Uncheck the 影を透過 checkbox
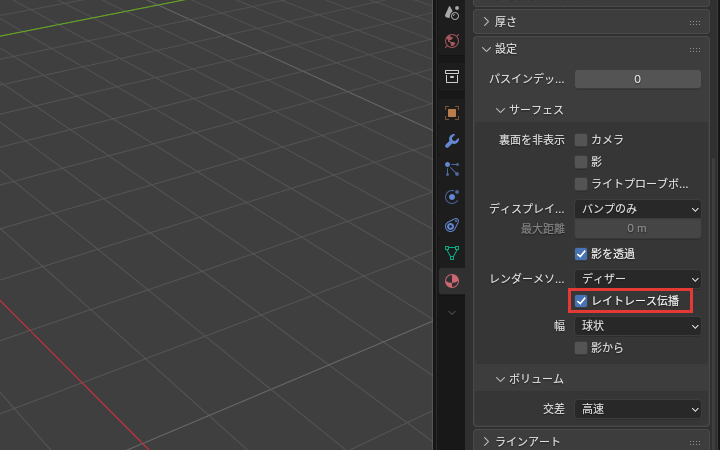Image resolution: width=720 pixels, height=450 pixels. pyautogui.click(x=581, y=254)
